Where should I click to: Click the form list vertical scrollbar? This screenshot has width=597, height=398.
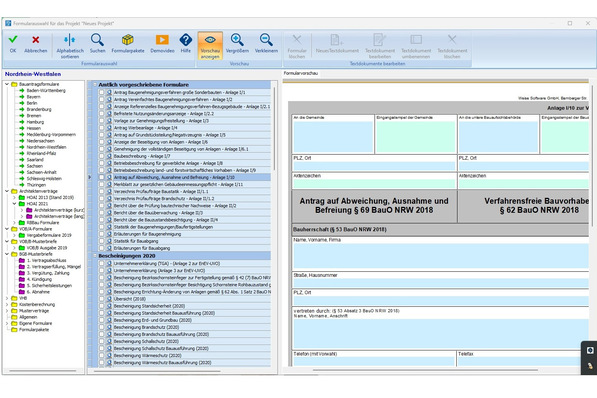click(274, 129)
